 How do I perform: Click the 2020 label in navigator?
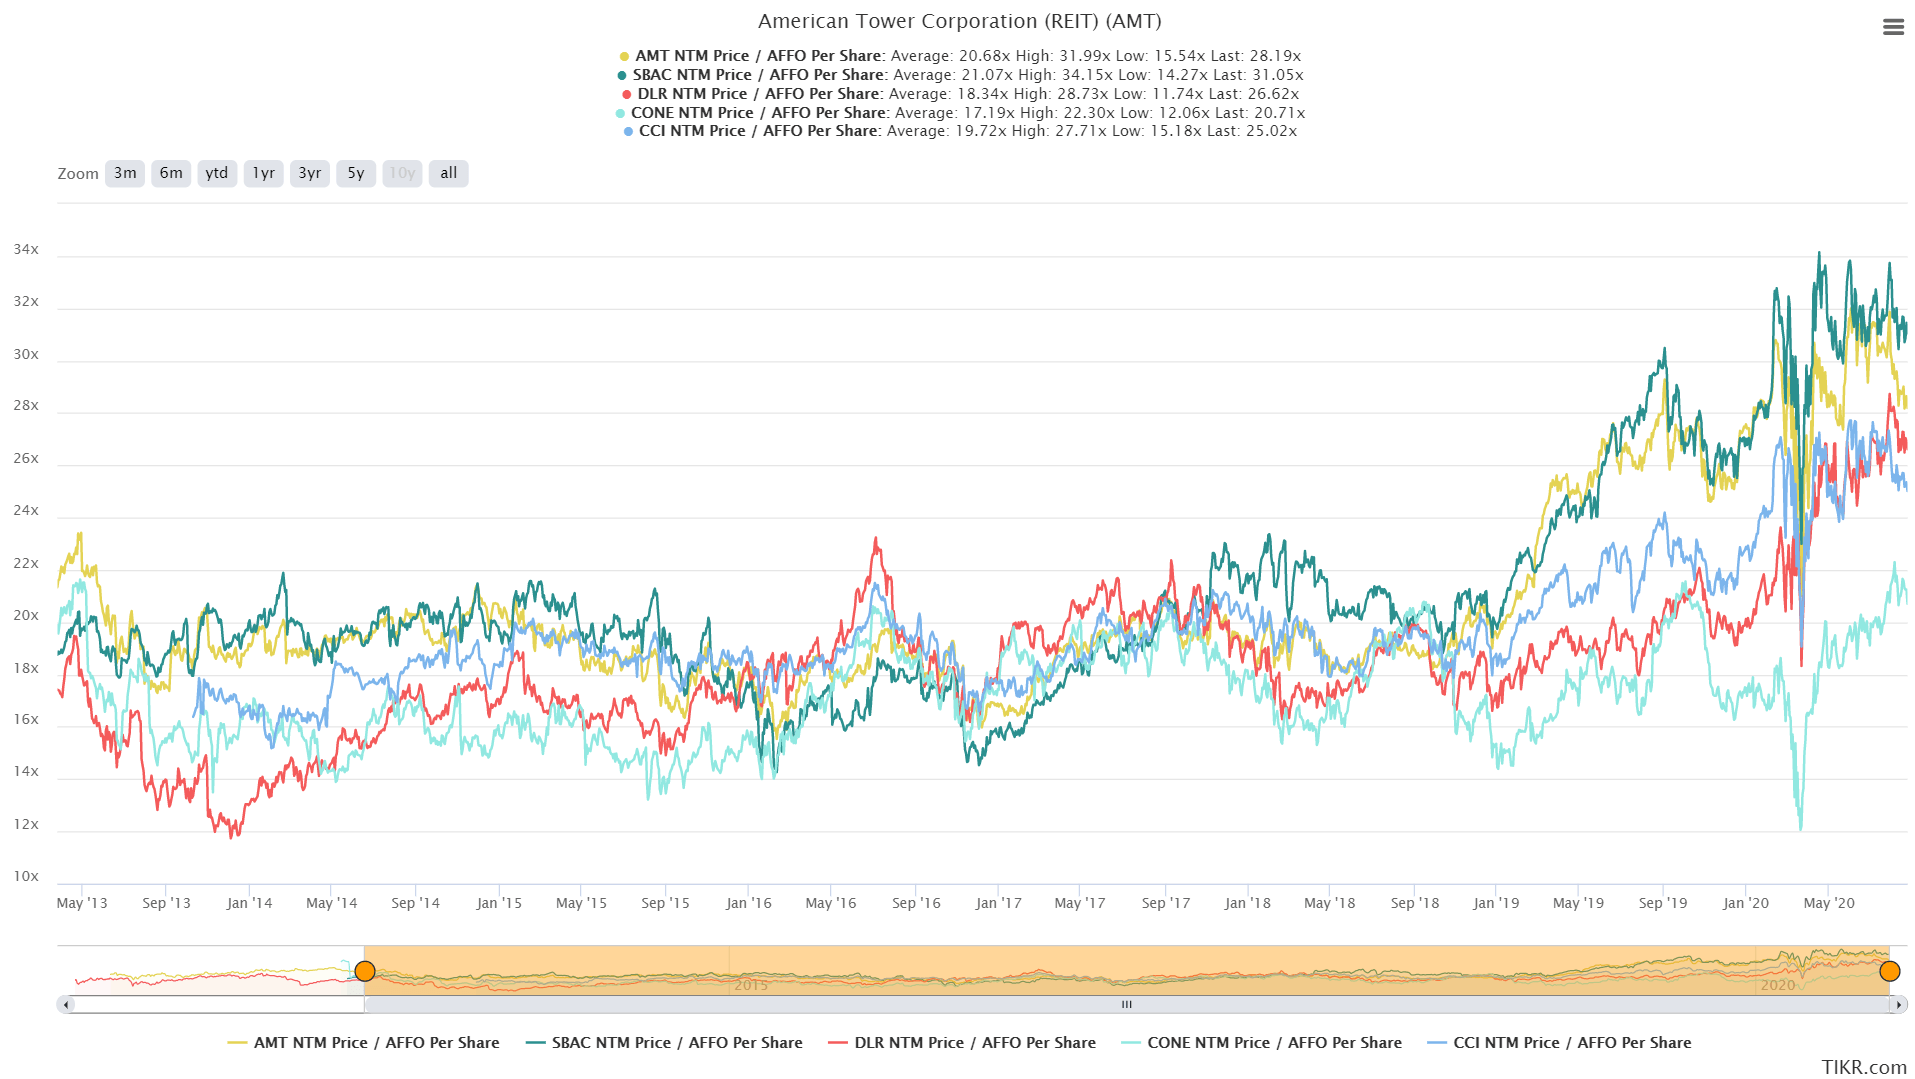(1777, 985)
